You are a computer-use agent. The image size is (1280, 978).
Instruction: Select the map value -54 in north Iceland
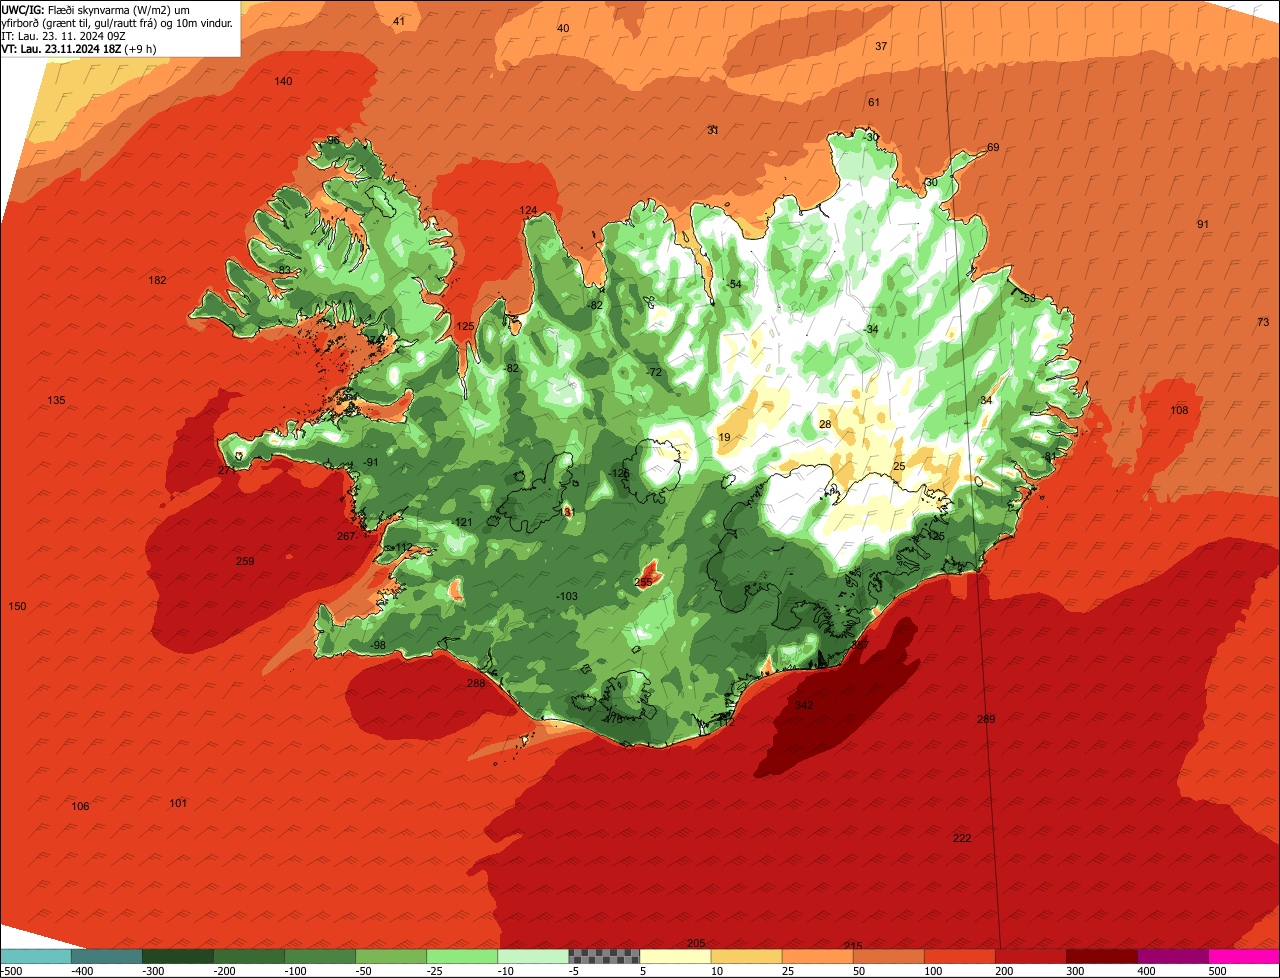coord(734,284)
